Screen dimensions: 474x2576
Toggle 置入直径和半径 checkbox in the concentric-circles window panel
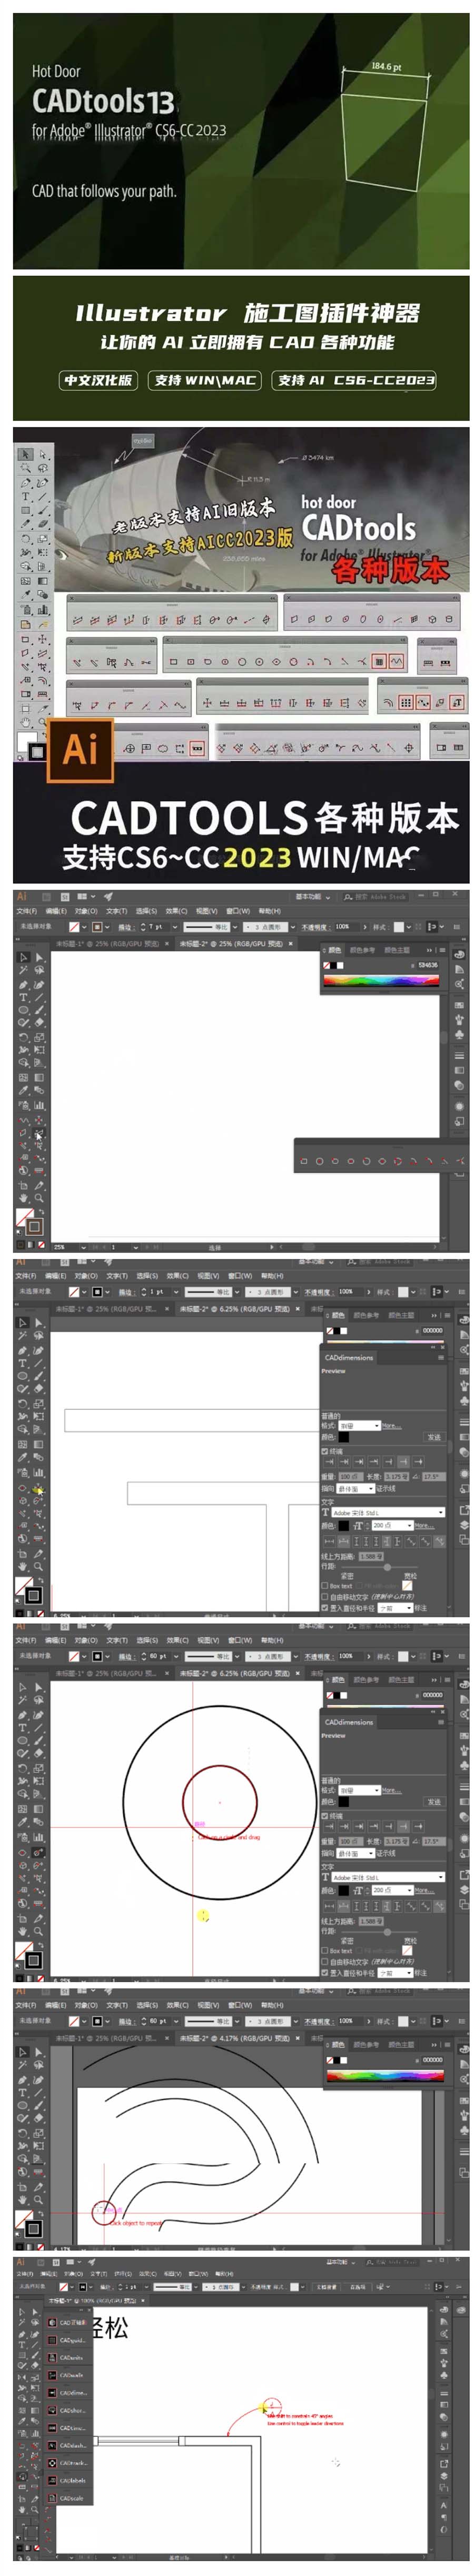[324, 1973]
